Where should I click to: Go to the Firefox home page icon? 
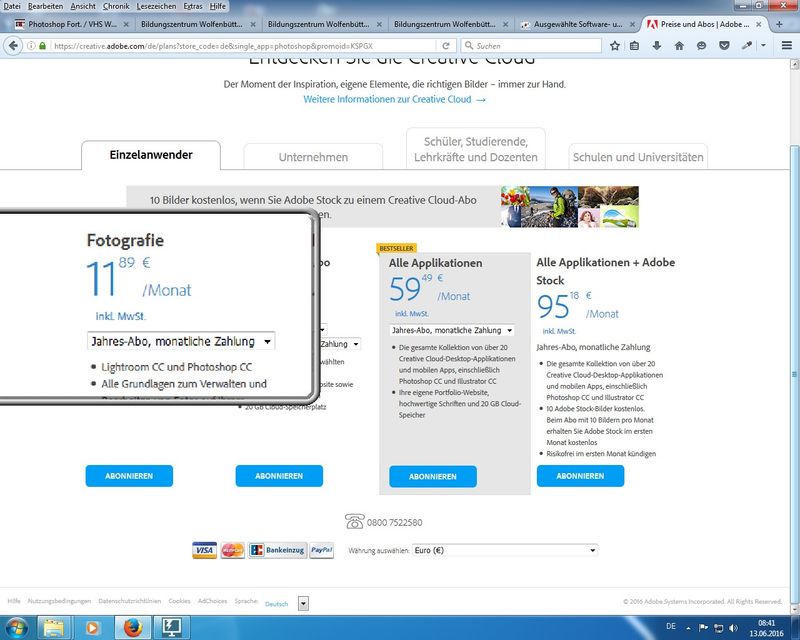[679, 45]
